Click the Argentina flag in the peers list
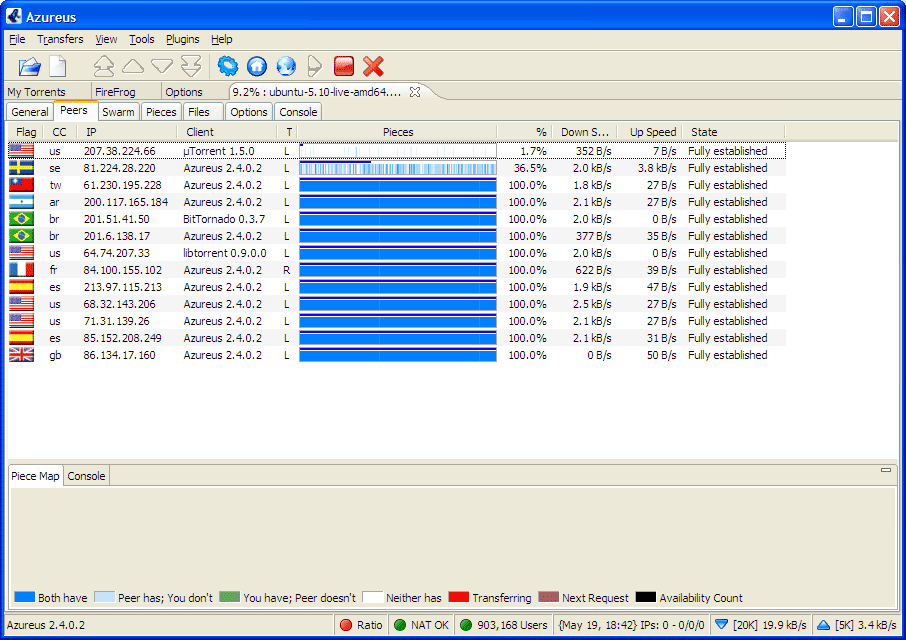The height and width of the screenshot is (640, 906). tap(21, 202)
